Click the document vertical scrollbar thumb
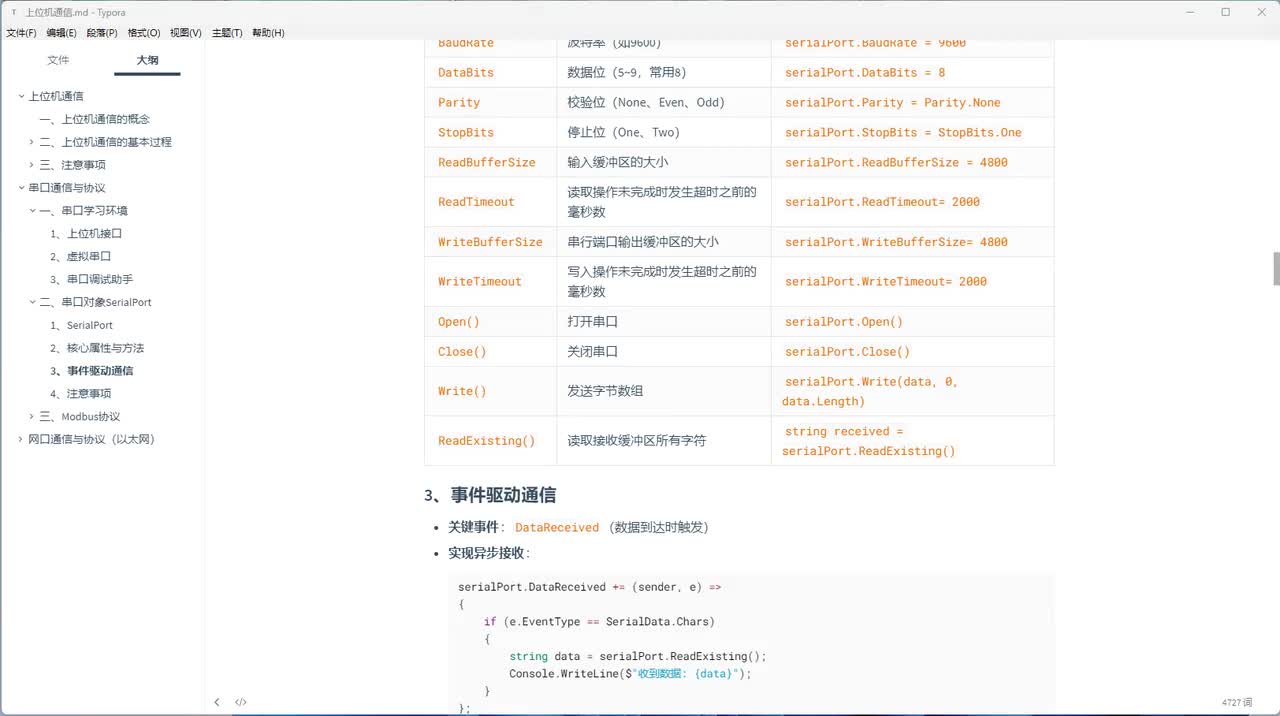 click(1276, 269)
